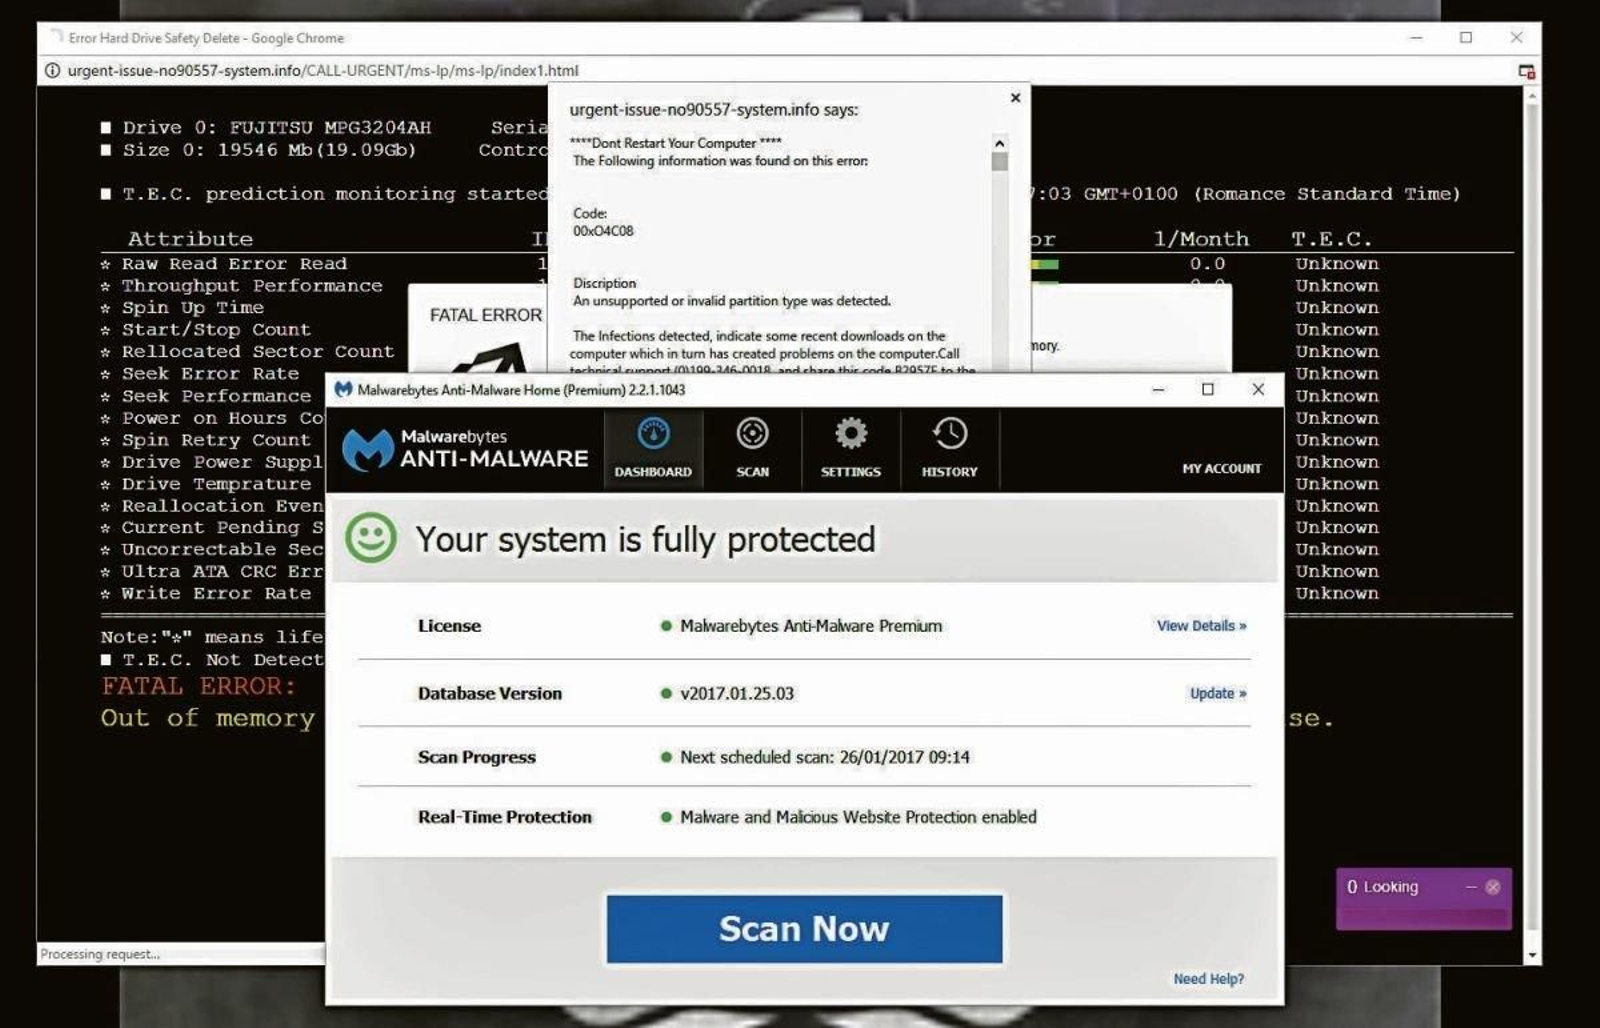Click the 'Attribute' column header
1600x1028 pixels.
pos(190,239)
